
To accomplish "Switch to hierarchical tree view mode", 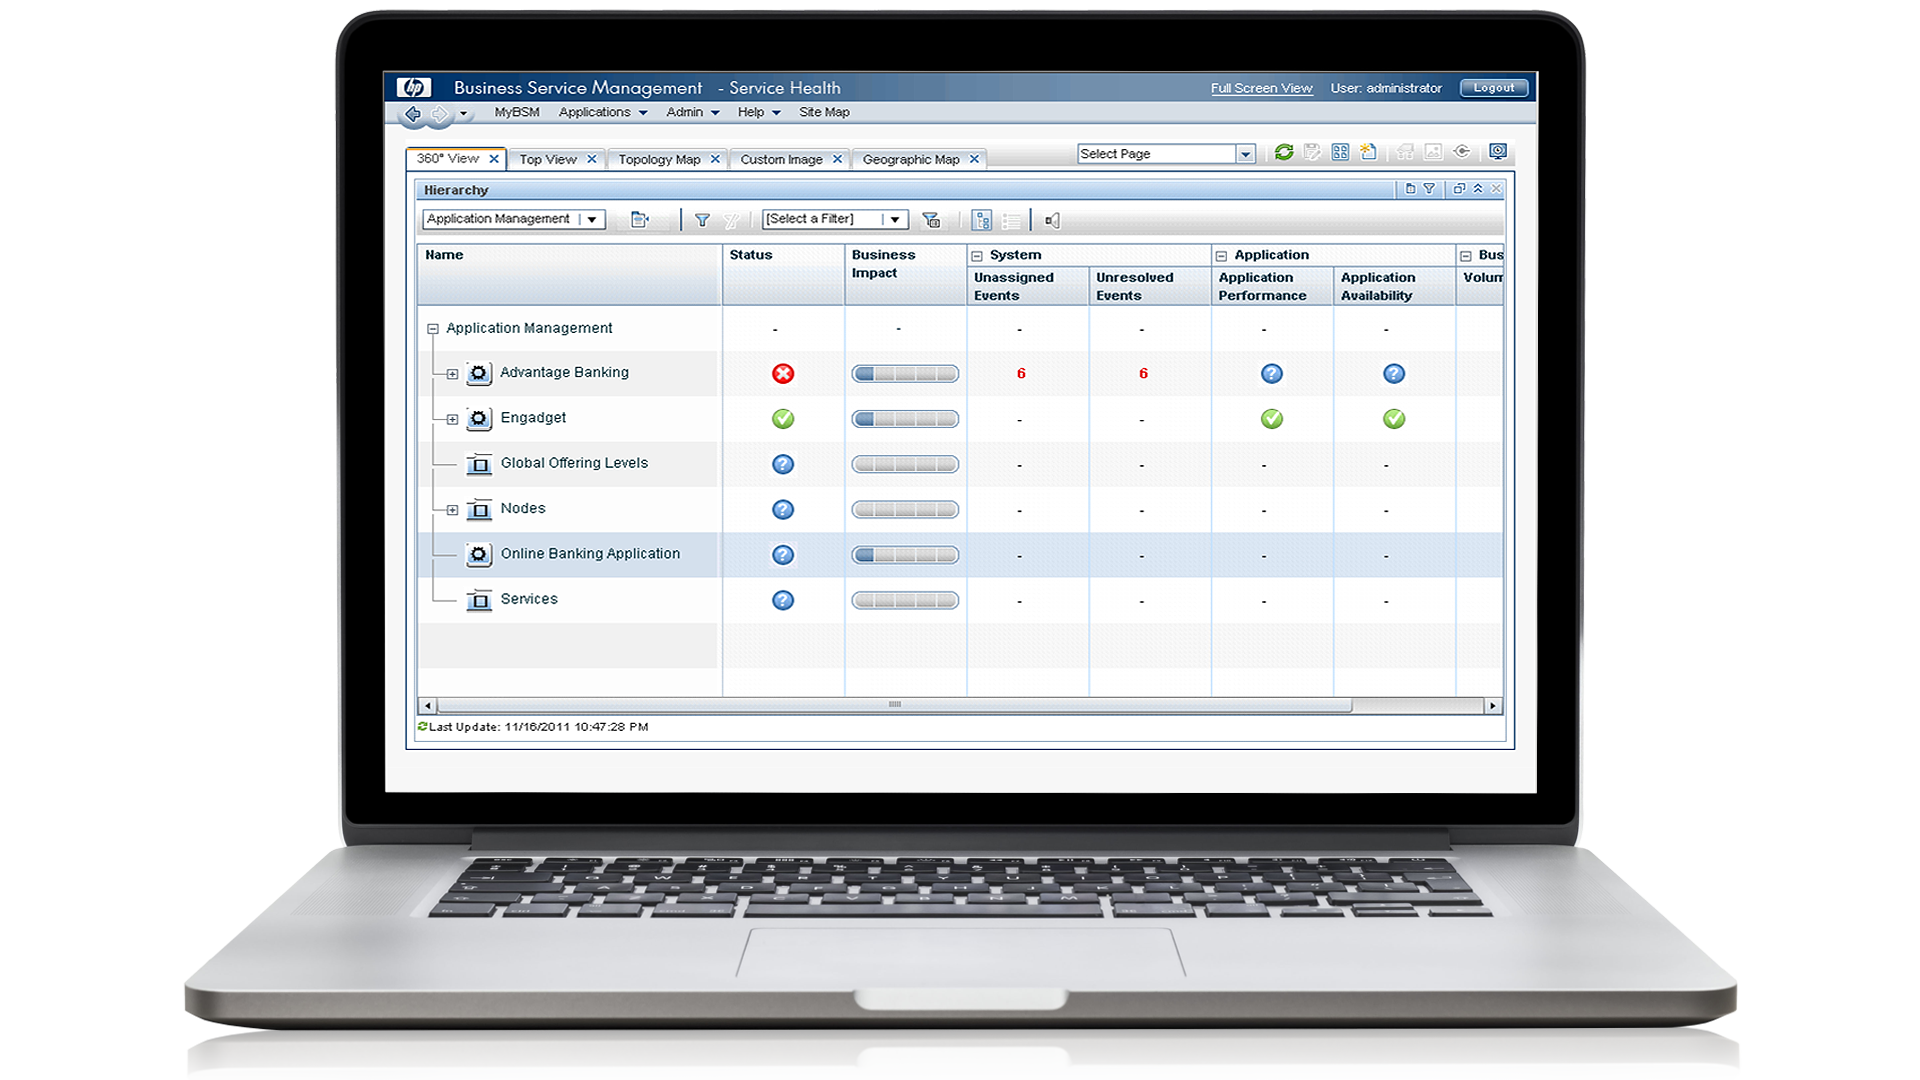I will 982,220.
